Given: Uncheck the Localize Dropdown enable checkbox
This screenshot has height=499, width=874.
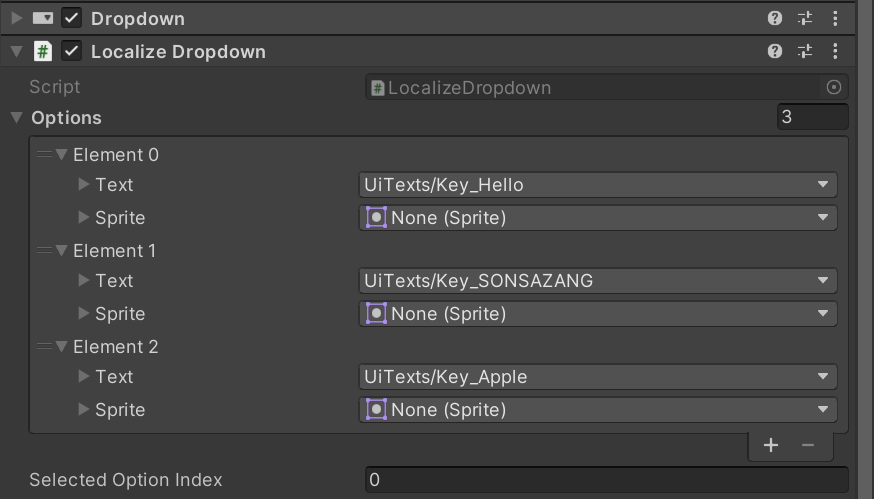Looking at the screenshot, I should 71,51.
